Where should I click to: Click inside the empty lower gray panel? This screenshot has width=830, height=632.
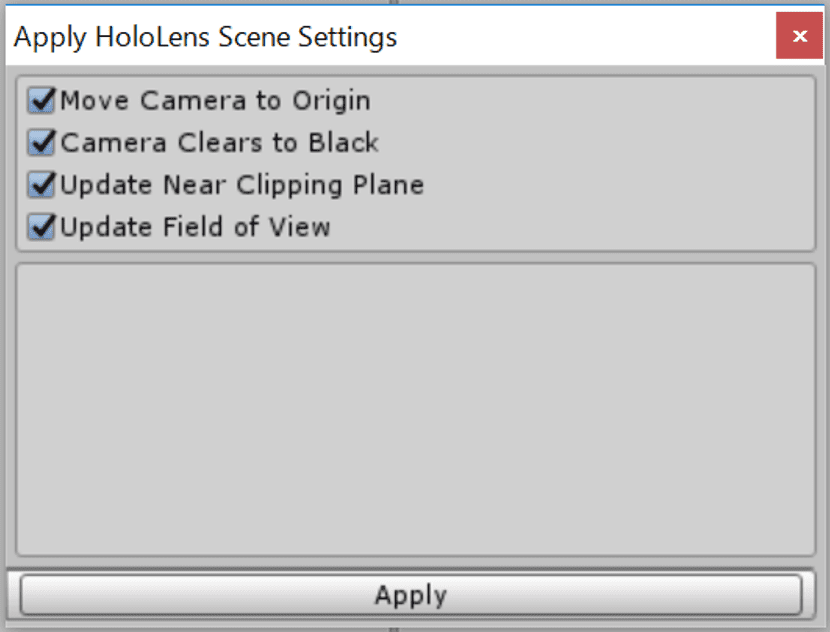coord(416,409)
